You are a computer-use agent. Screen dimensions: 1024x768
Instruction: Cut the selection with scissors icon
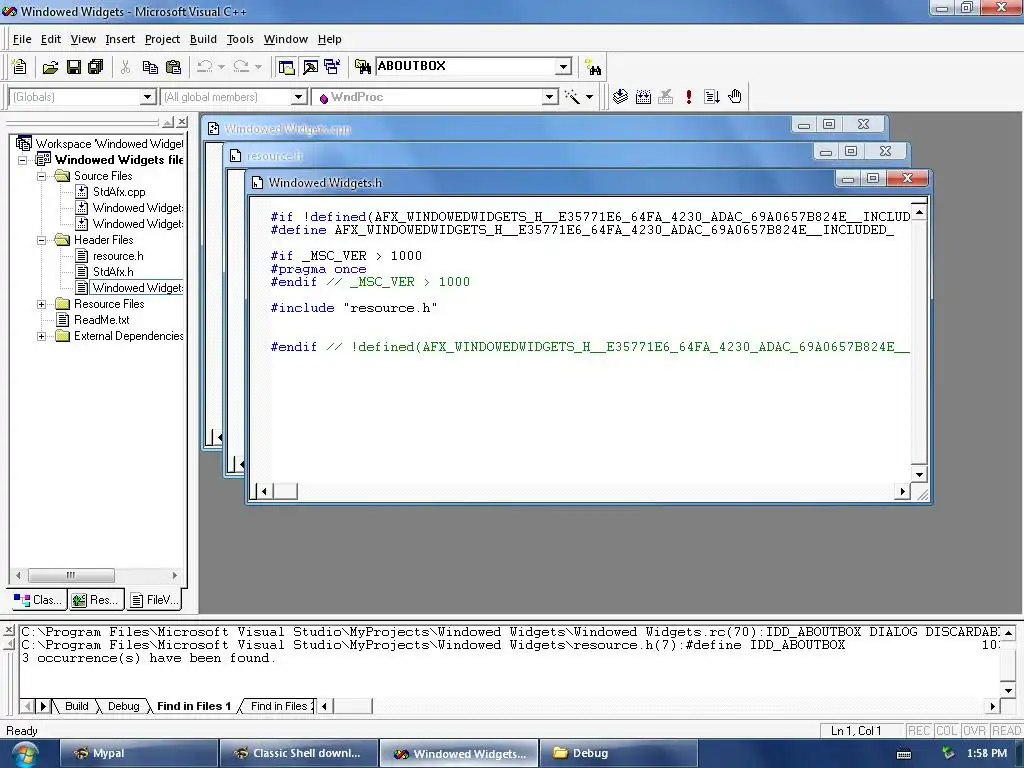pyautogui.click(x=125, y=67)
